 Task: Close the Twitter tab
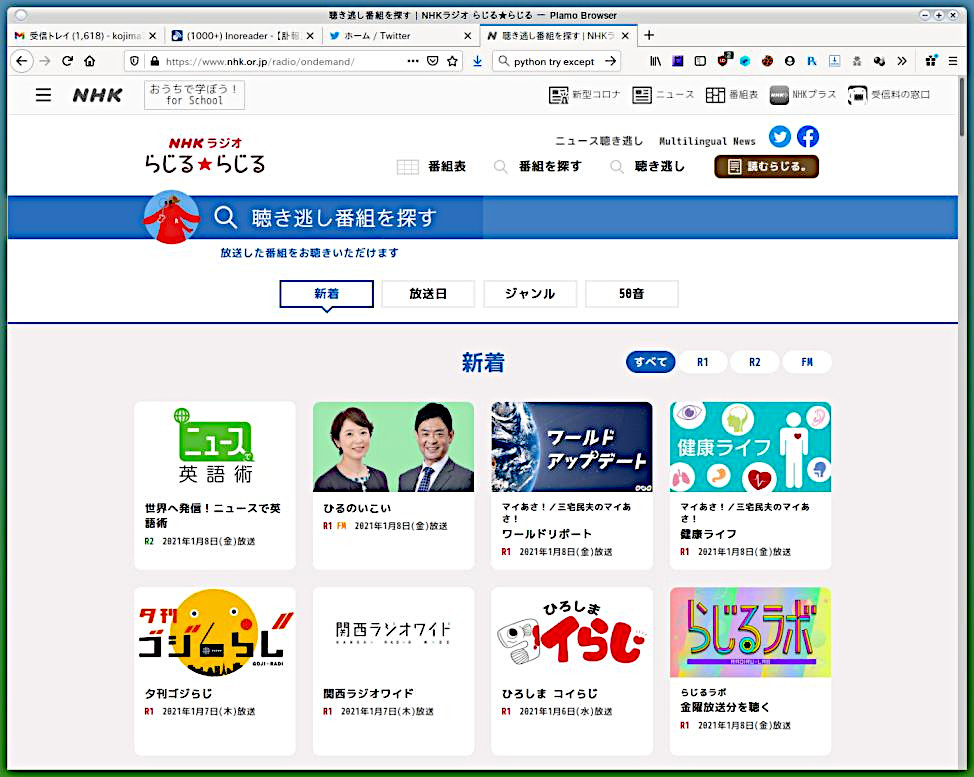point(468,36)
